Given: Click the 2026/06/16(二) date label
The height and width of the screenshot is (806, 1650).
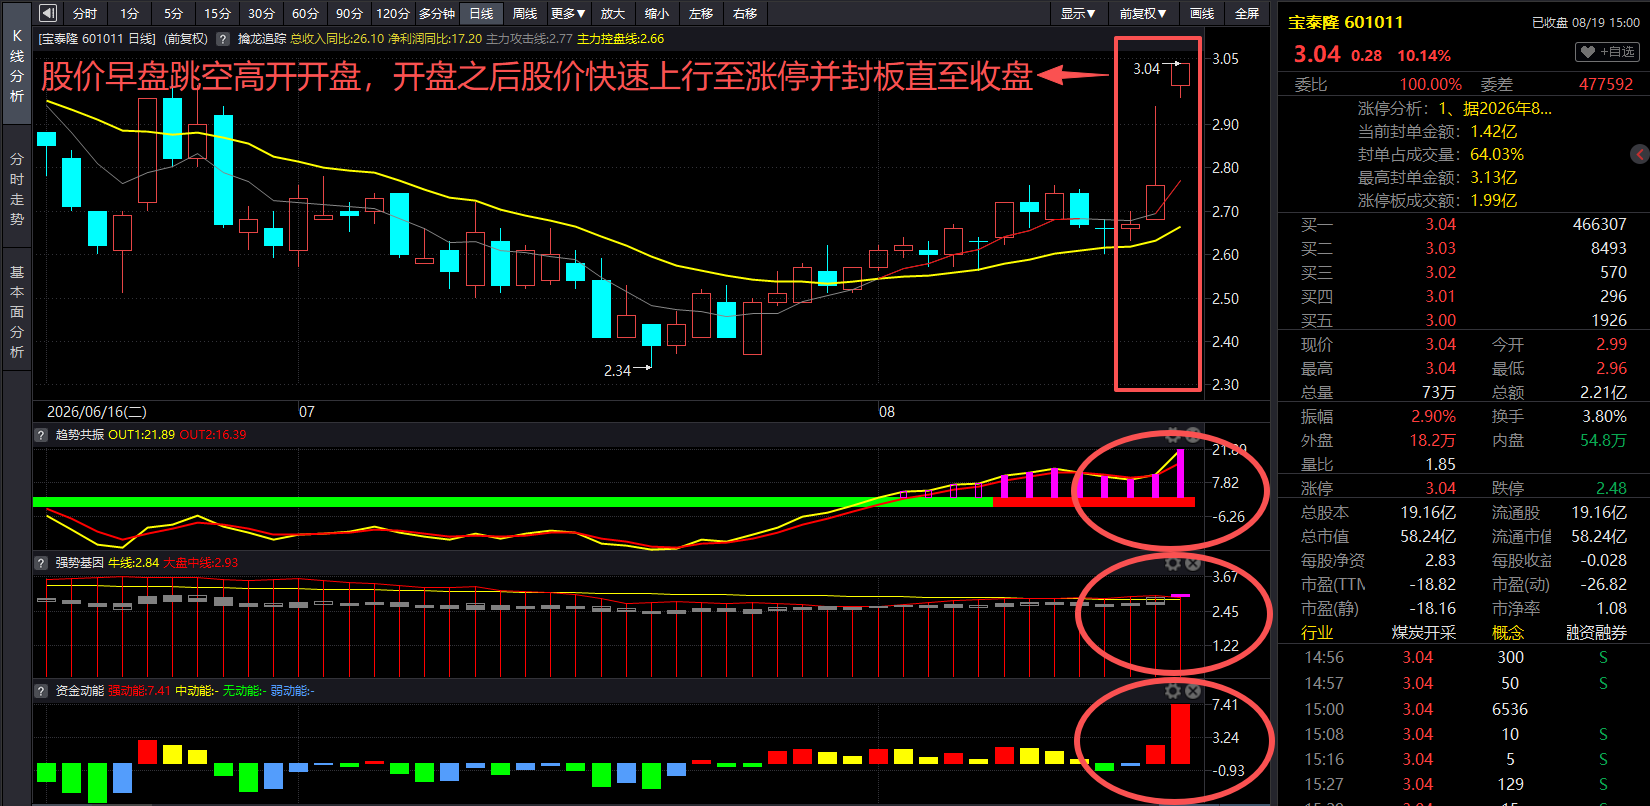Looking at the screenshot, I should tap(97, 412).
